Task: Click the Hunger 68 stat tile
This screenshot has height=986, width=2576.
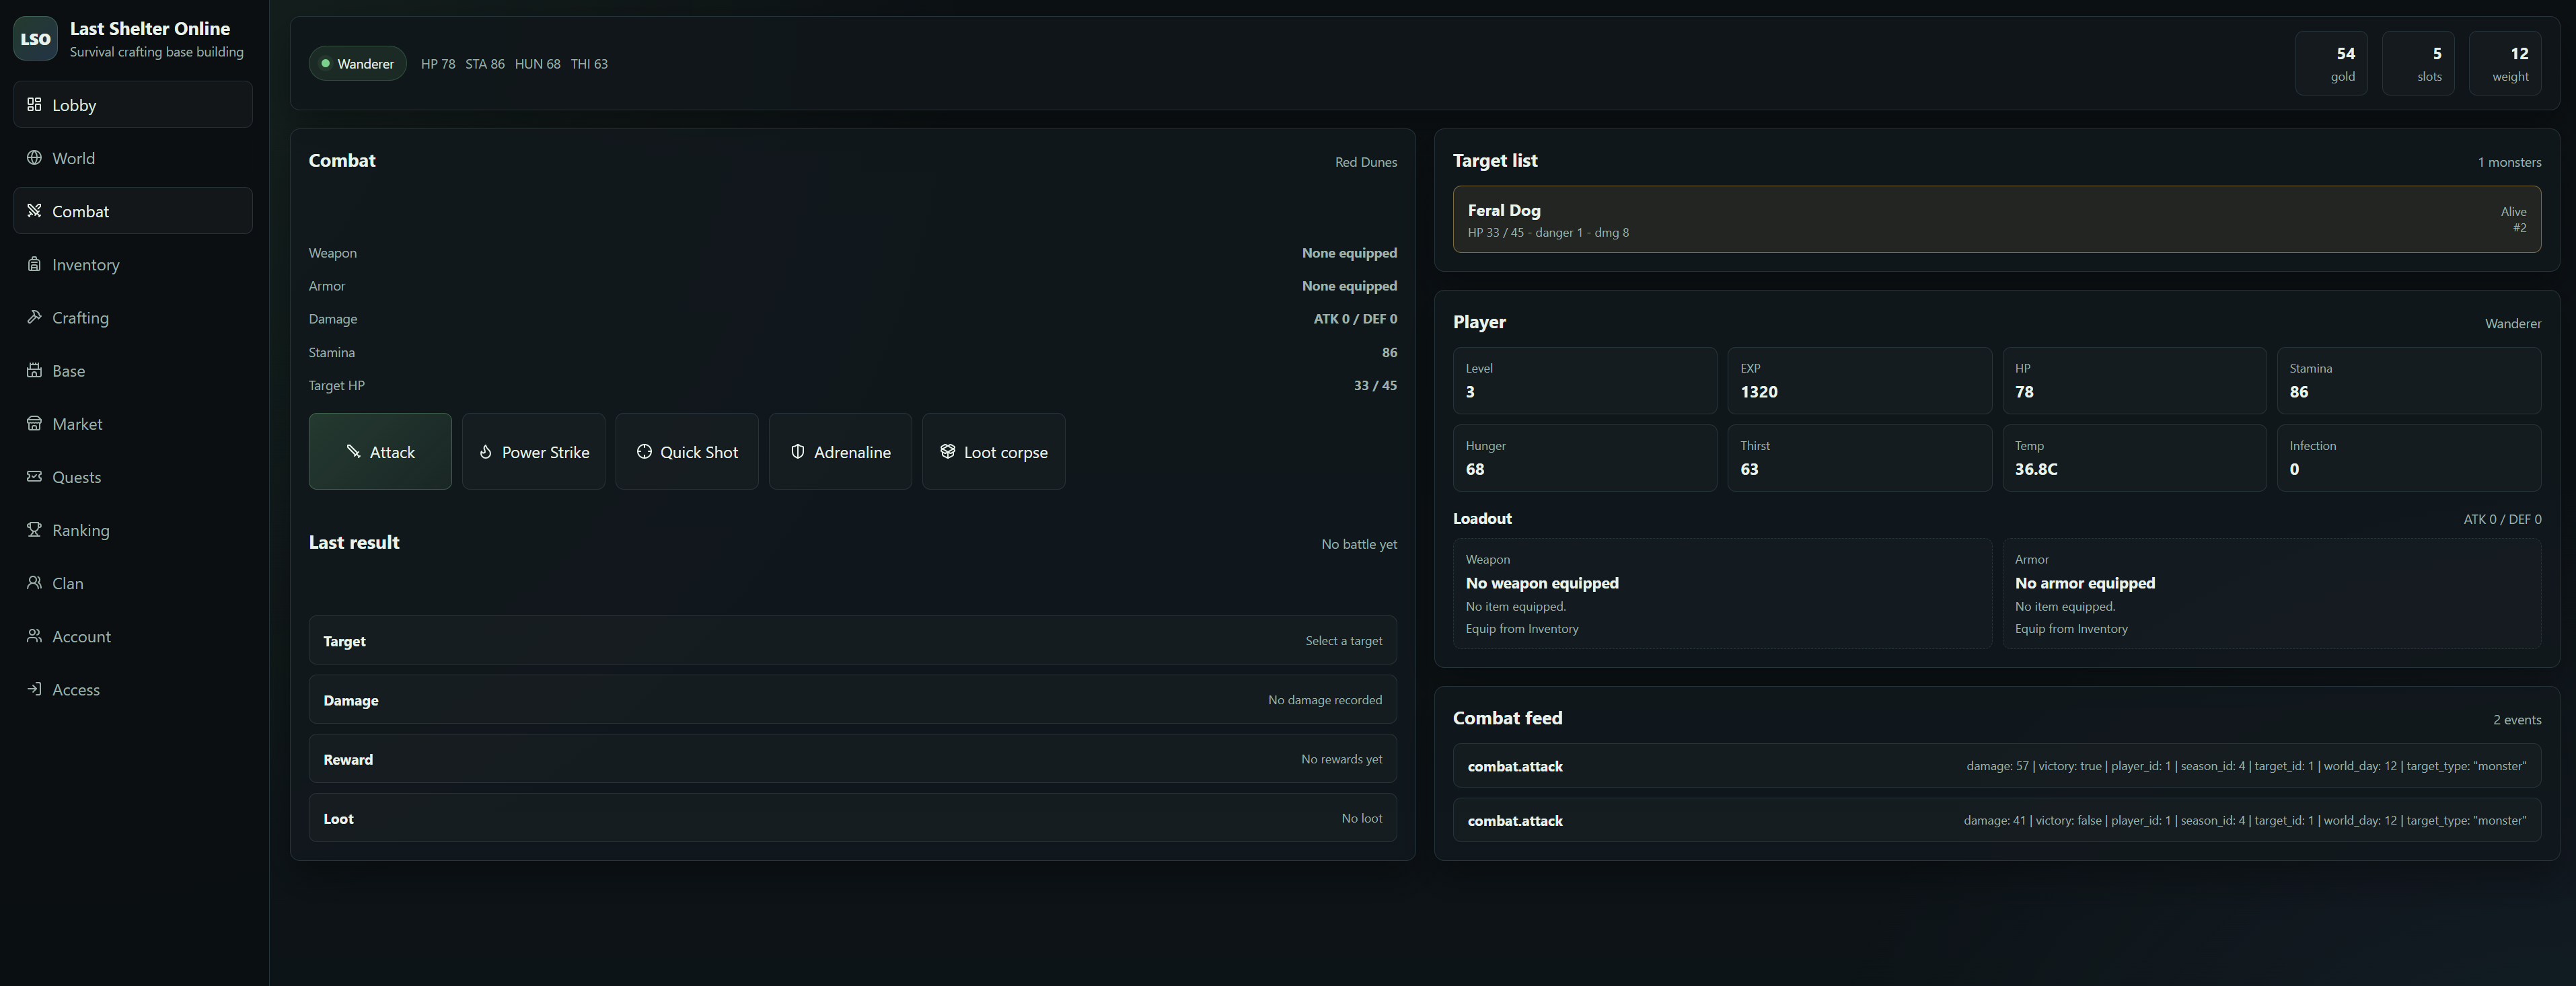Action: pos(1584,457)
